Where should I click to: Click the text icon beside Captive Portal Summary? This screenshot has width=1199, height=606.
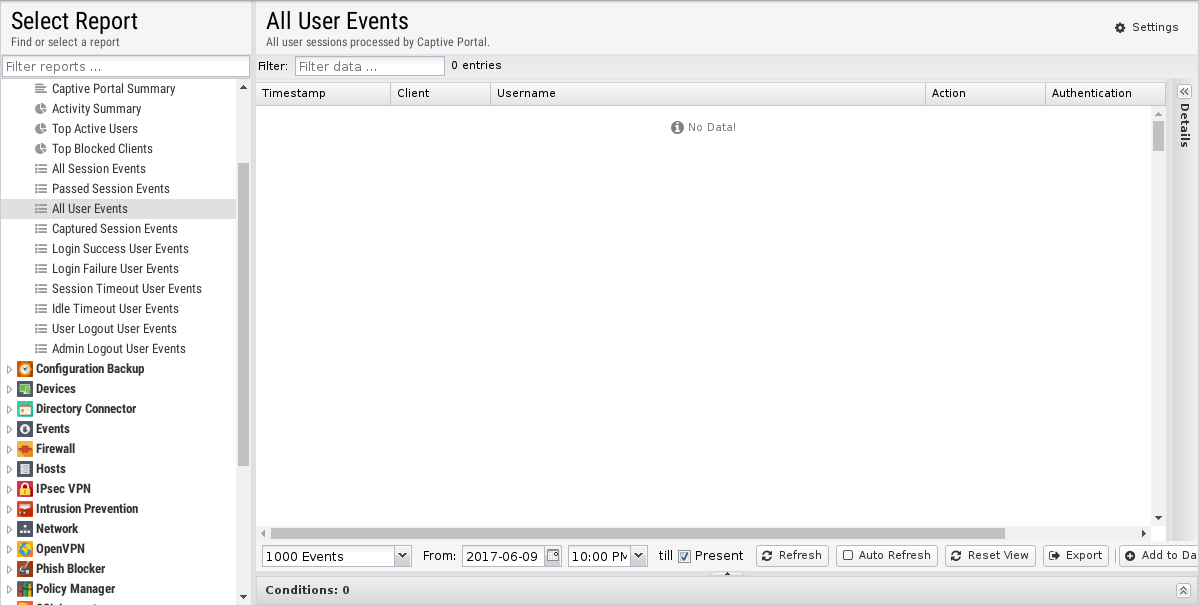pos(41,89)
